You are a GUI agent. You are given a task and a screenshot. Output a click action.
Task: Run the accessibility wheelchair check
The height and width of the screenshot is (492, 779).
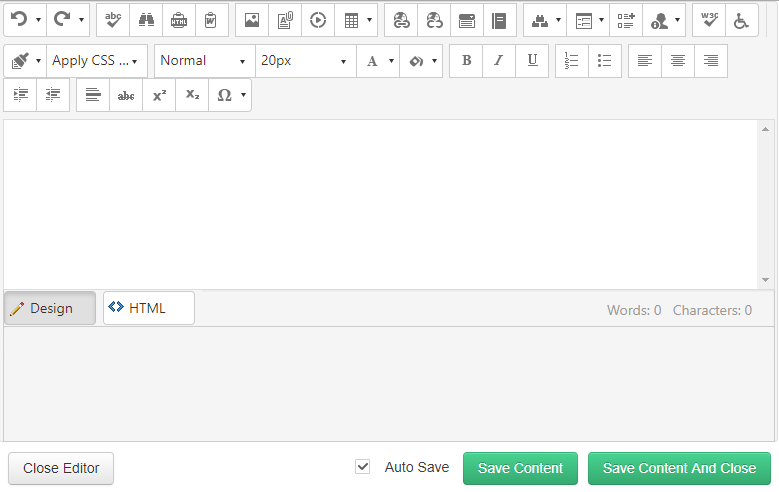[741, 19]
